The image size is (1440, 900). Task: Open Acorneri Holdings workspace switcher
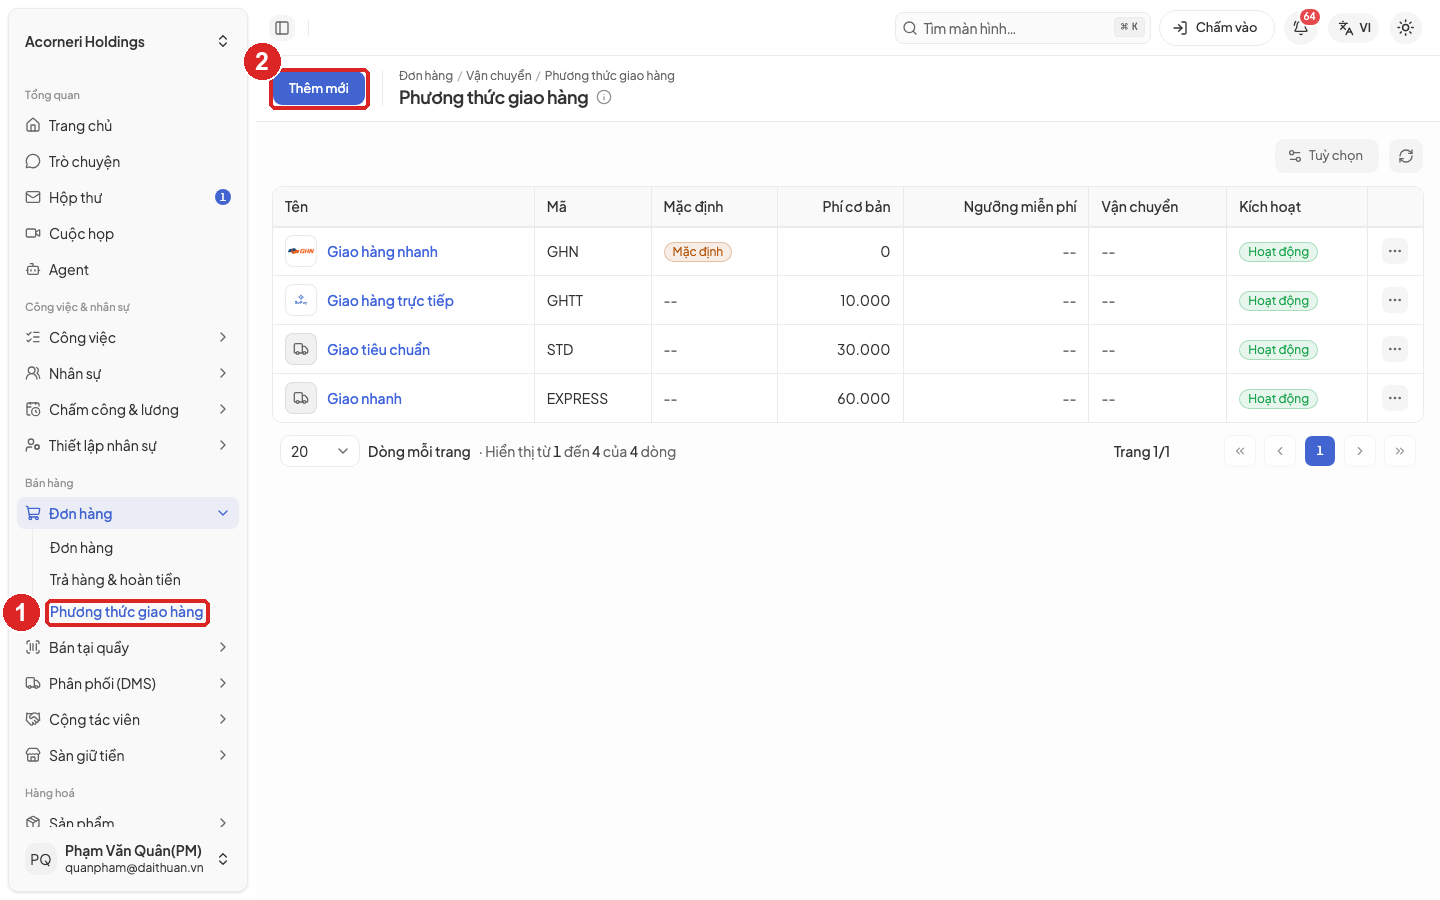click(128, 42)
